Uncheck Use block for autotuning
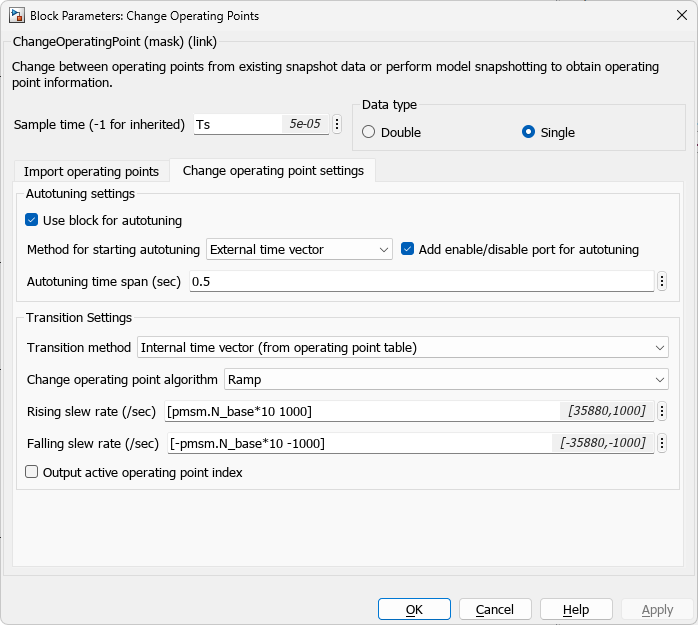The height and width of the screenshot is (625, 698). (32, 220)
